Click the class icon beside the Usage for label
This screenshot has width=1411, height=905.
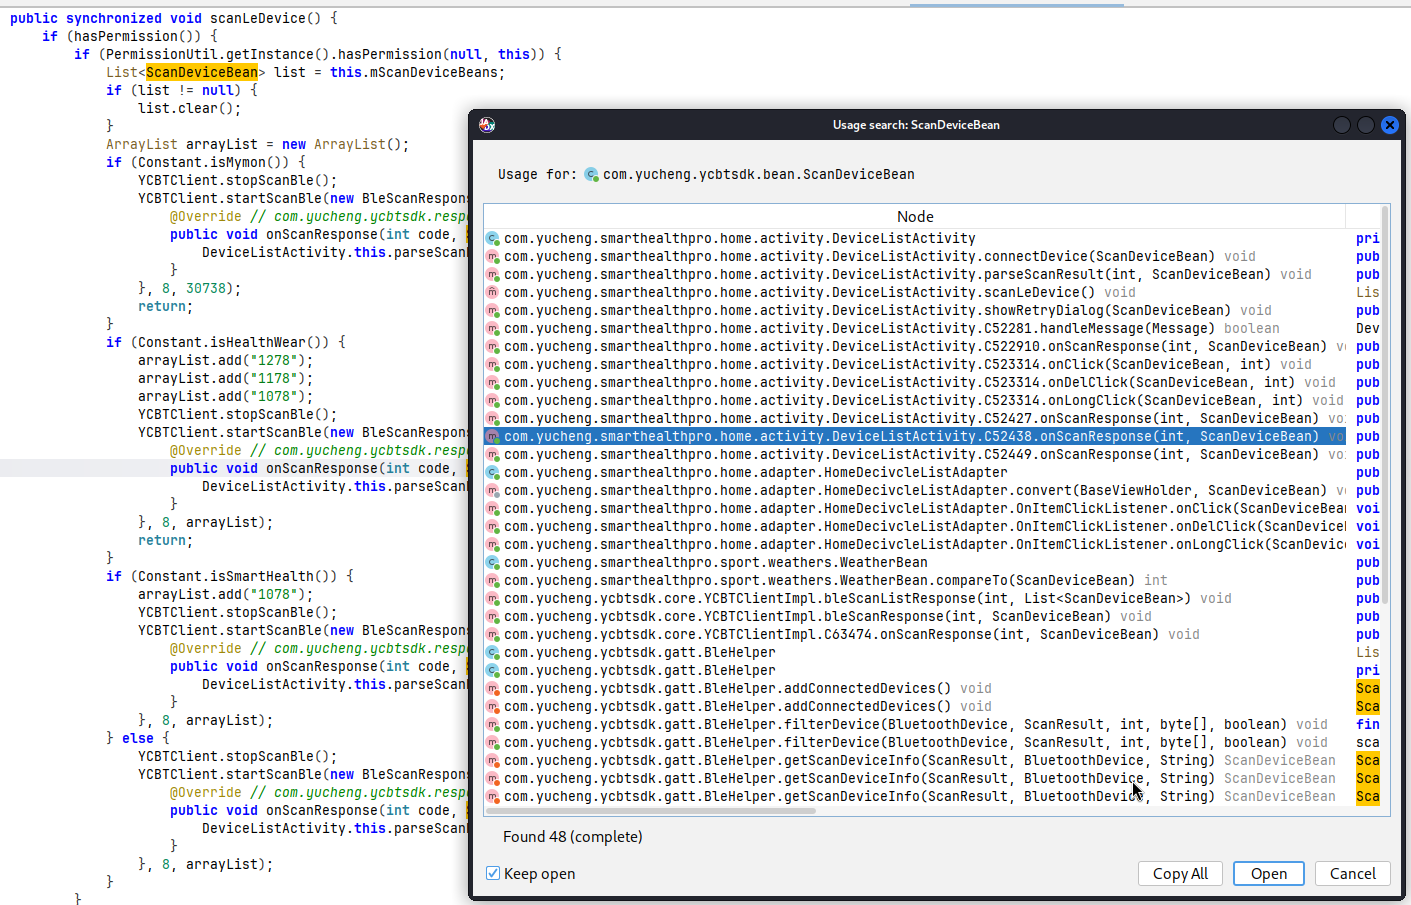591,174
